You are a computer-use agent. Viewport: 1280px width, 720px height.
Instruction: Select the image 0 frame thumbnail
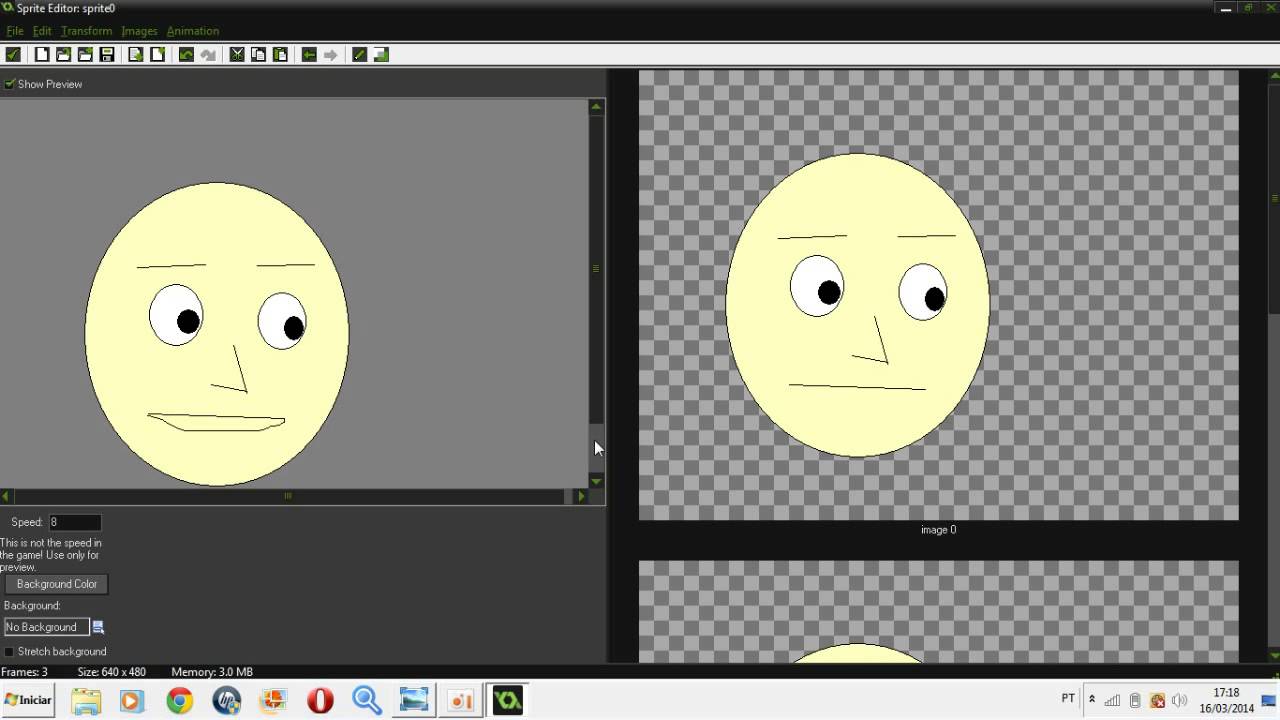point(938,295)
